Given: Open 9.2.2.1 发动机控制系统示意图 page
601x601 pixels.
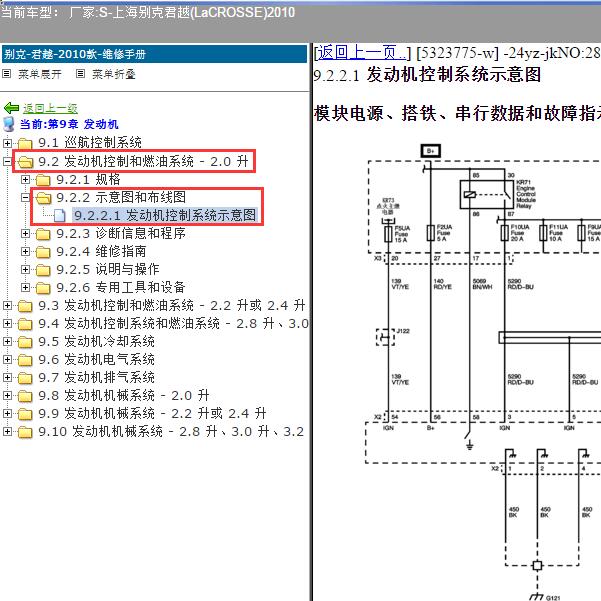Looking at the screenshot, I should (x=165, y=215).
